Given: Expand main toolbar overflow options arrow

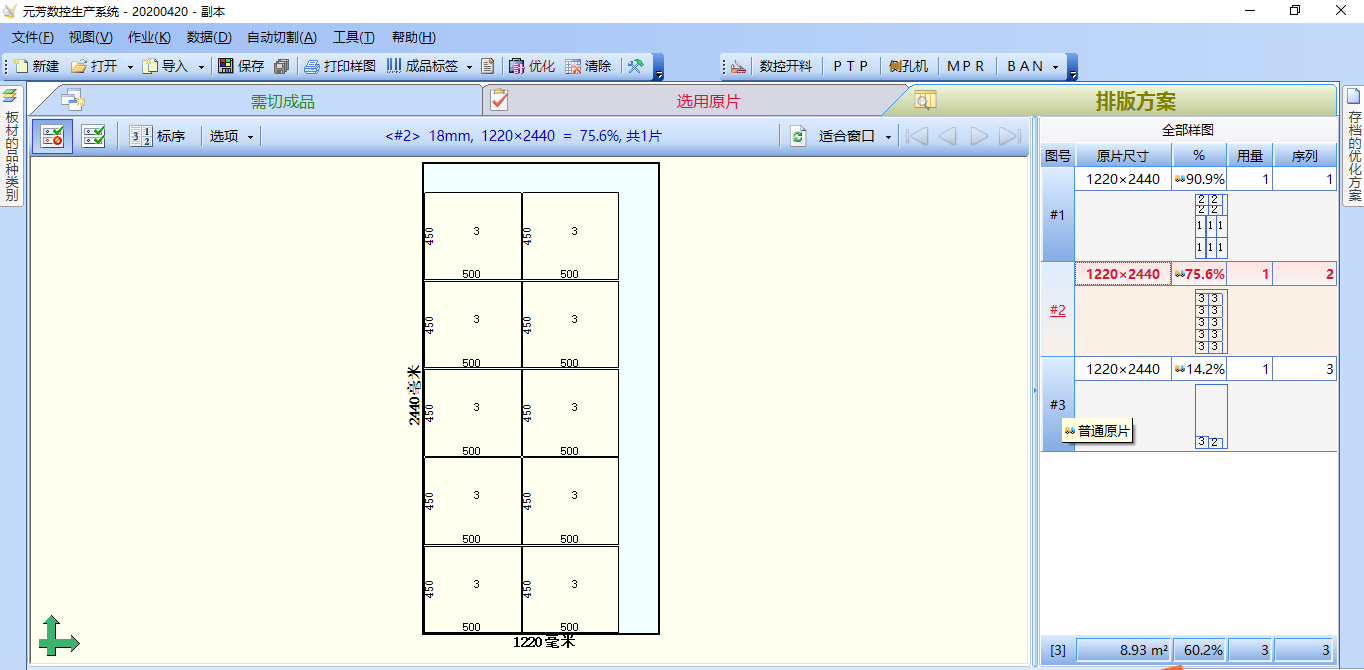Looking at the screenshot, I should click(x=658, y=67).
